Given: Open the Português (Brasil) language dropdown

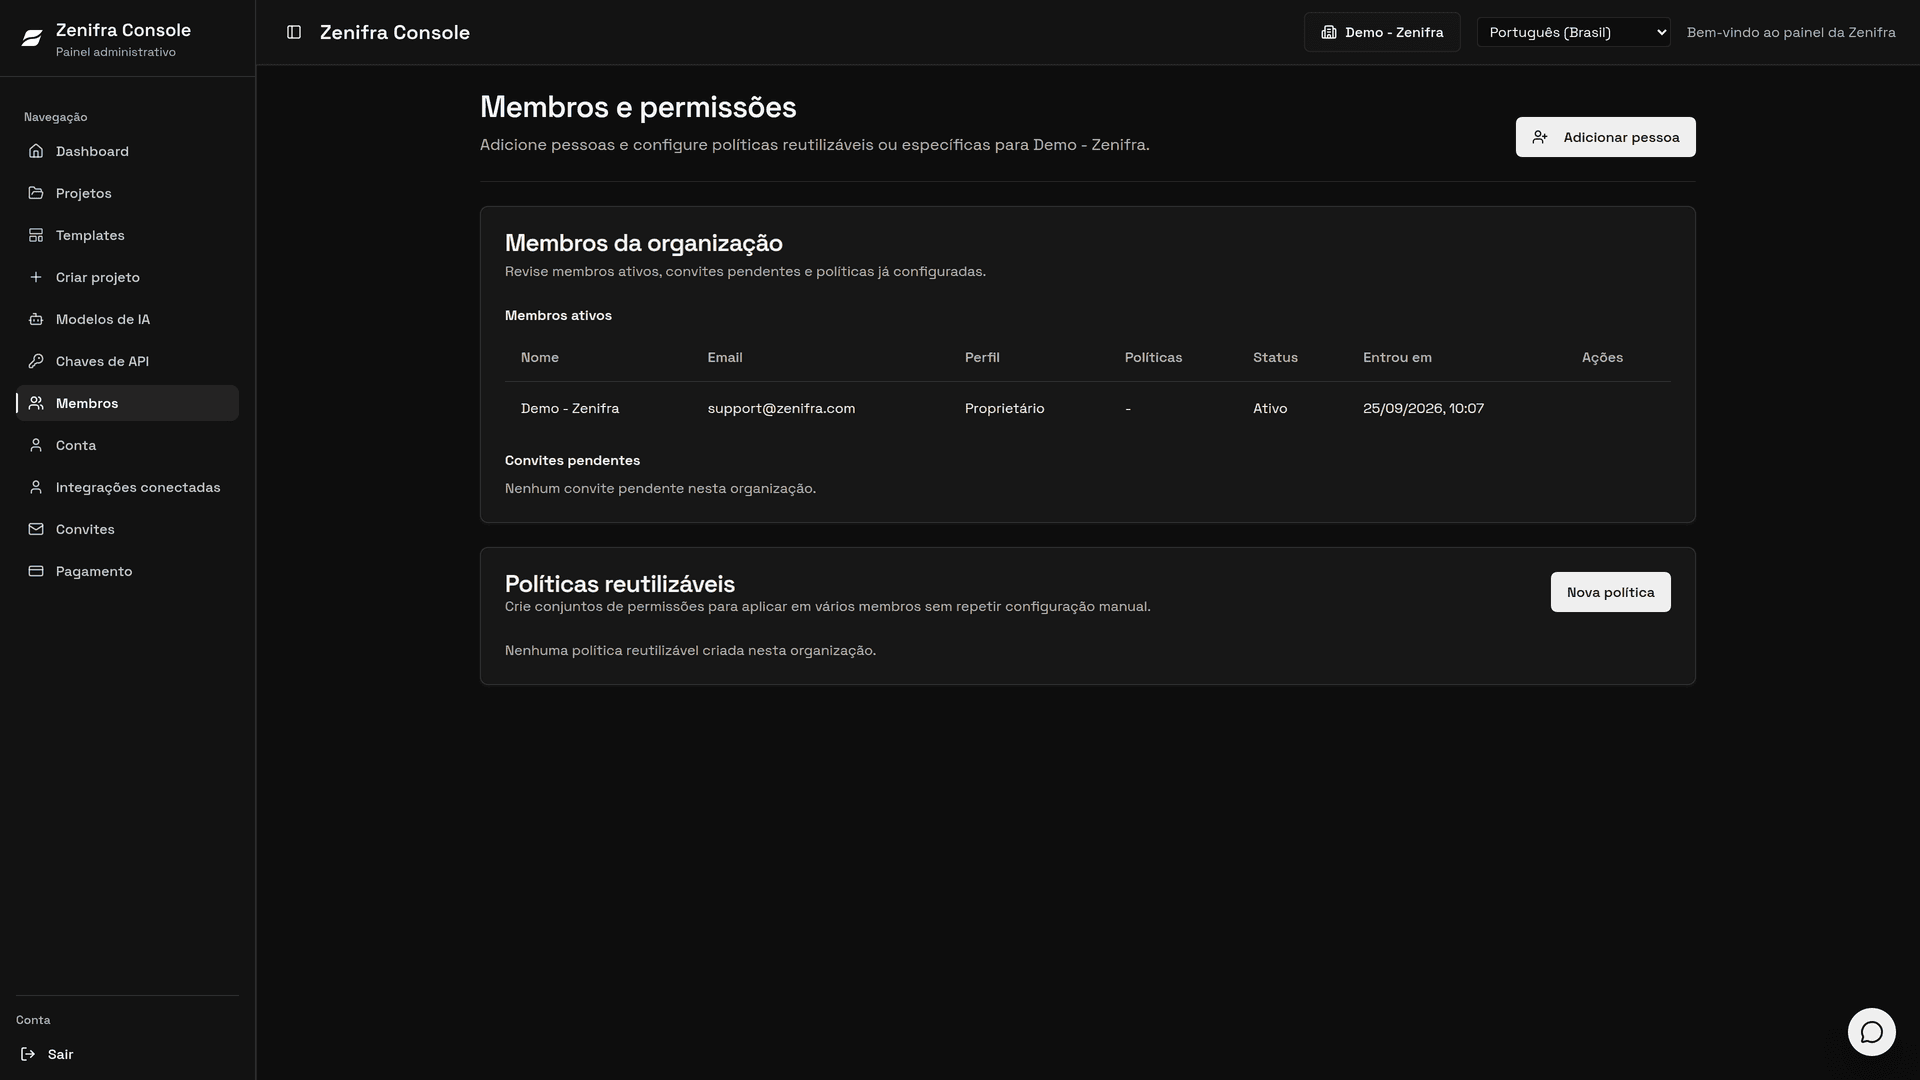Looking at the screenshot, I should pos(1573,32).
